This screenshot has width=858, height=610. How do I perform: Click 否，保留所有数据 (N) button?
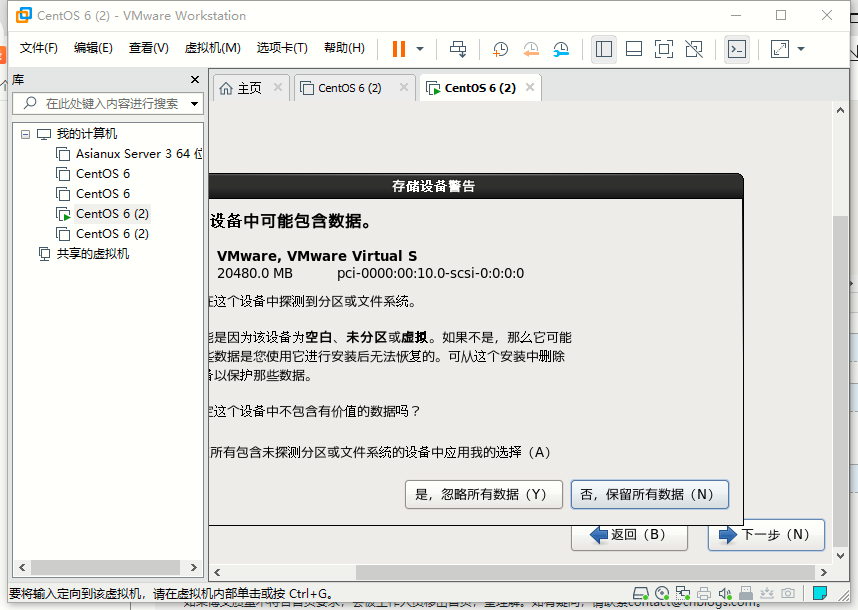pos(650,495)
